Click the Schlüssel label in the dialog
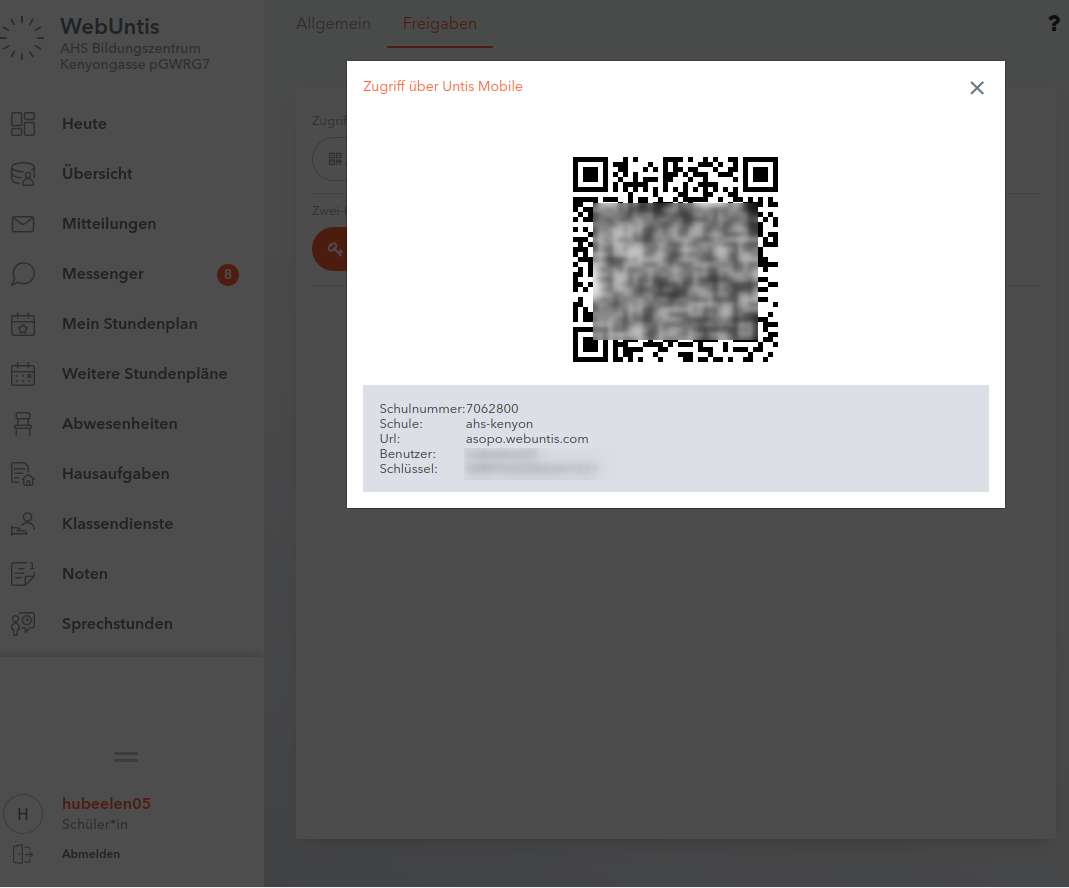Viewport: 1069px width, 888px height. tap(408, 469)
